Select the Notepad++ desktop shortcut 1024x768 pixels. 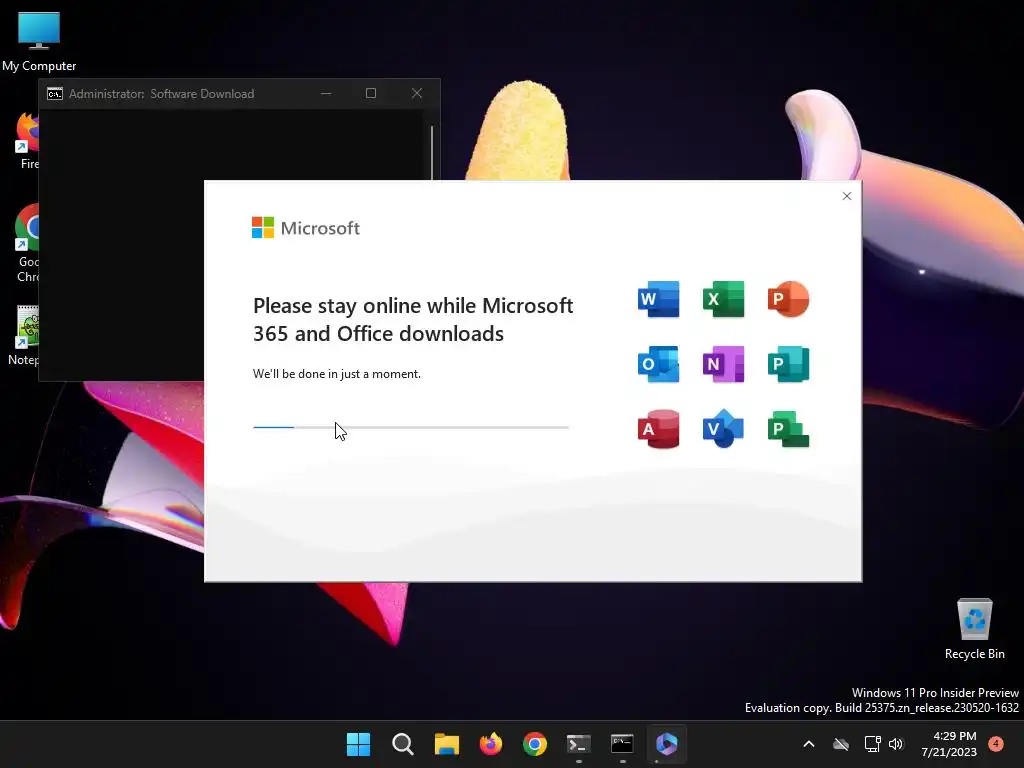pos(24,336)
